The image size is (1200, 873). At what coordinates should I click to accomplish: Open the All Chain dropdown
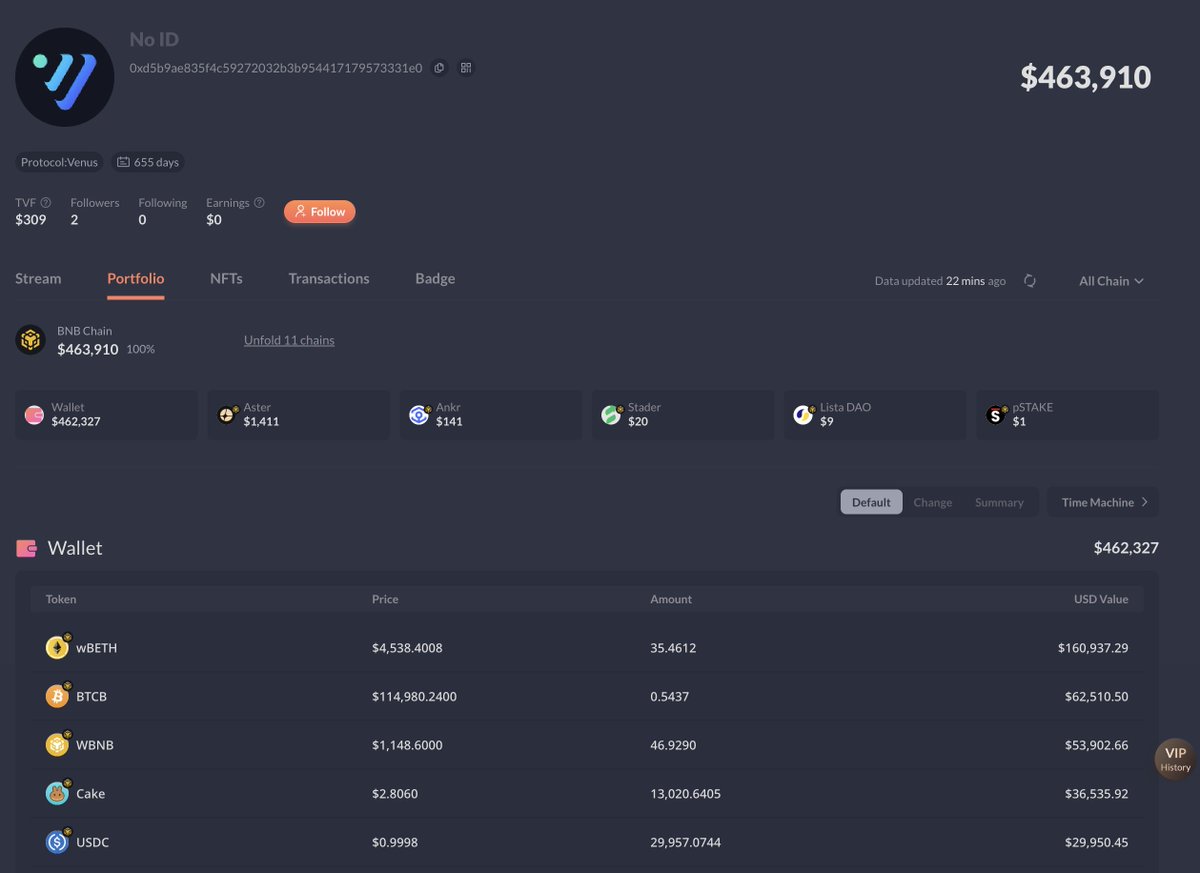coord(1110,281)
